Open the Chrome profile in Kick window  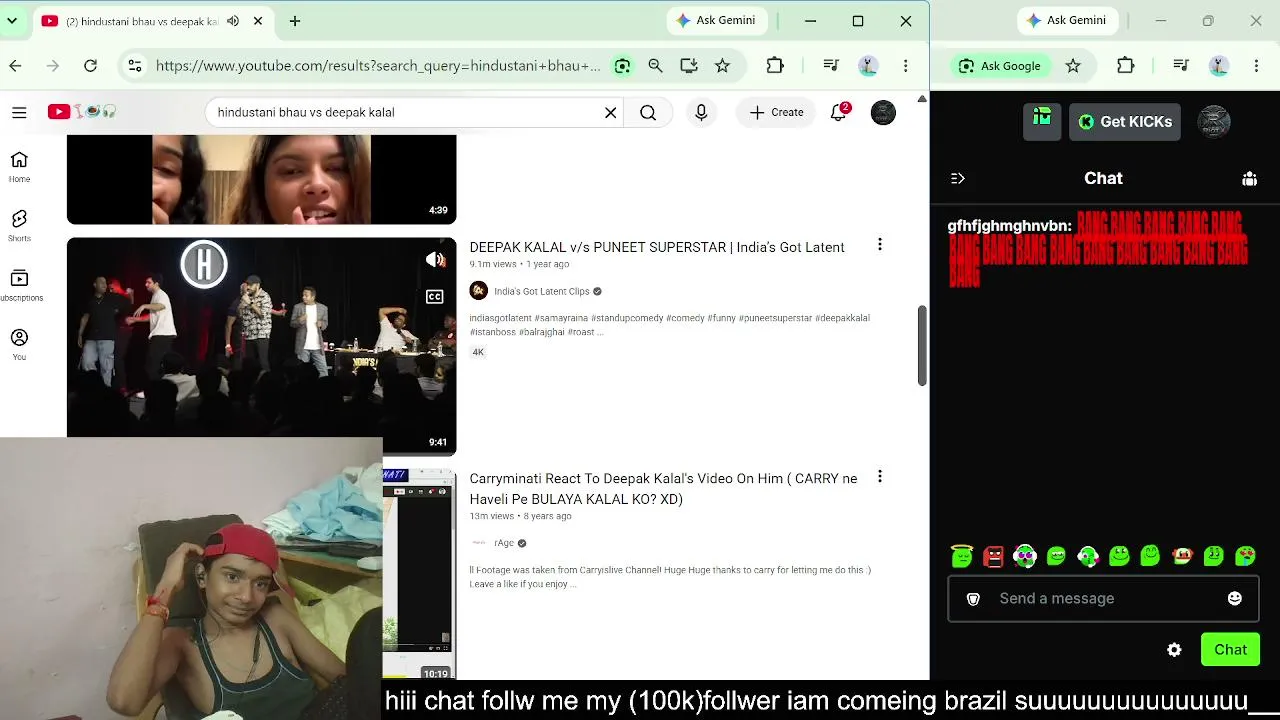(1219, 66)
